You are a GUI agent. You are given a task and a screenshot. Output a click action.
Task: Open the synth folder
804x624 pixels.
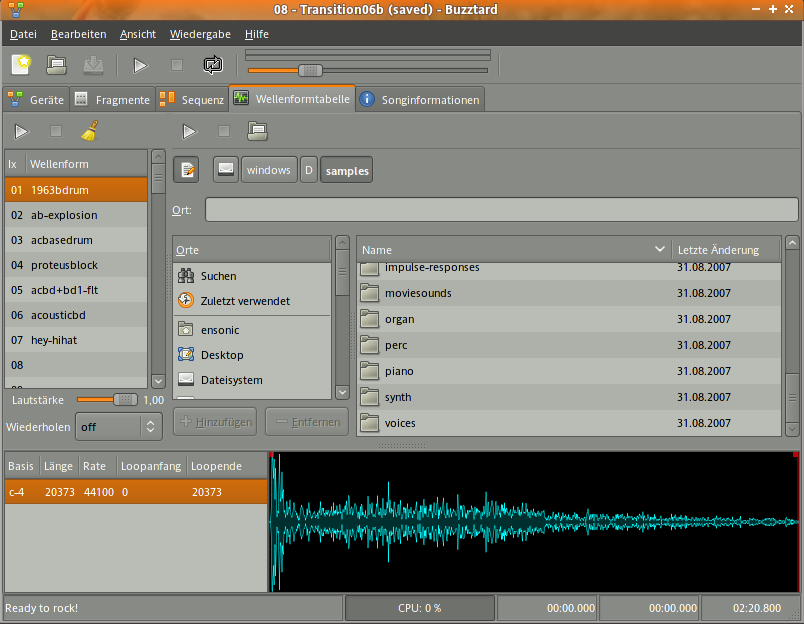click(x=569, y=397)
